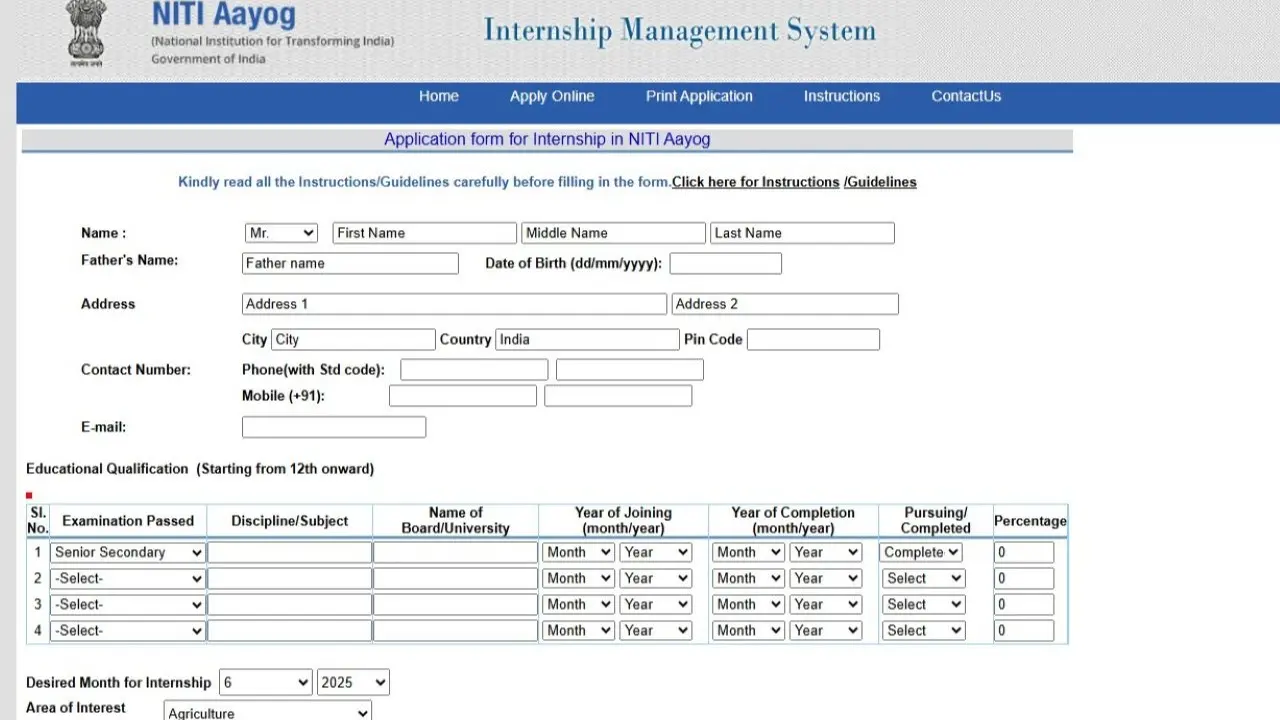Click the Government of India emblem logo
This screenshot has width=1280, height=720.
coord(86,32)
